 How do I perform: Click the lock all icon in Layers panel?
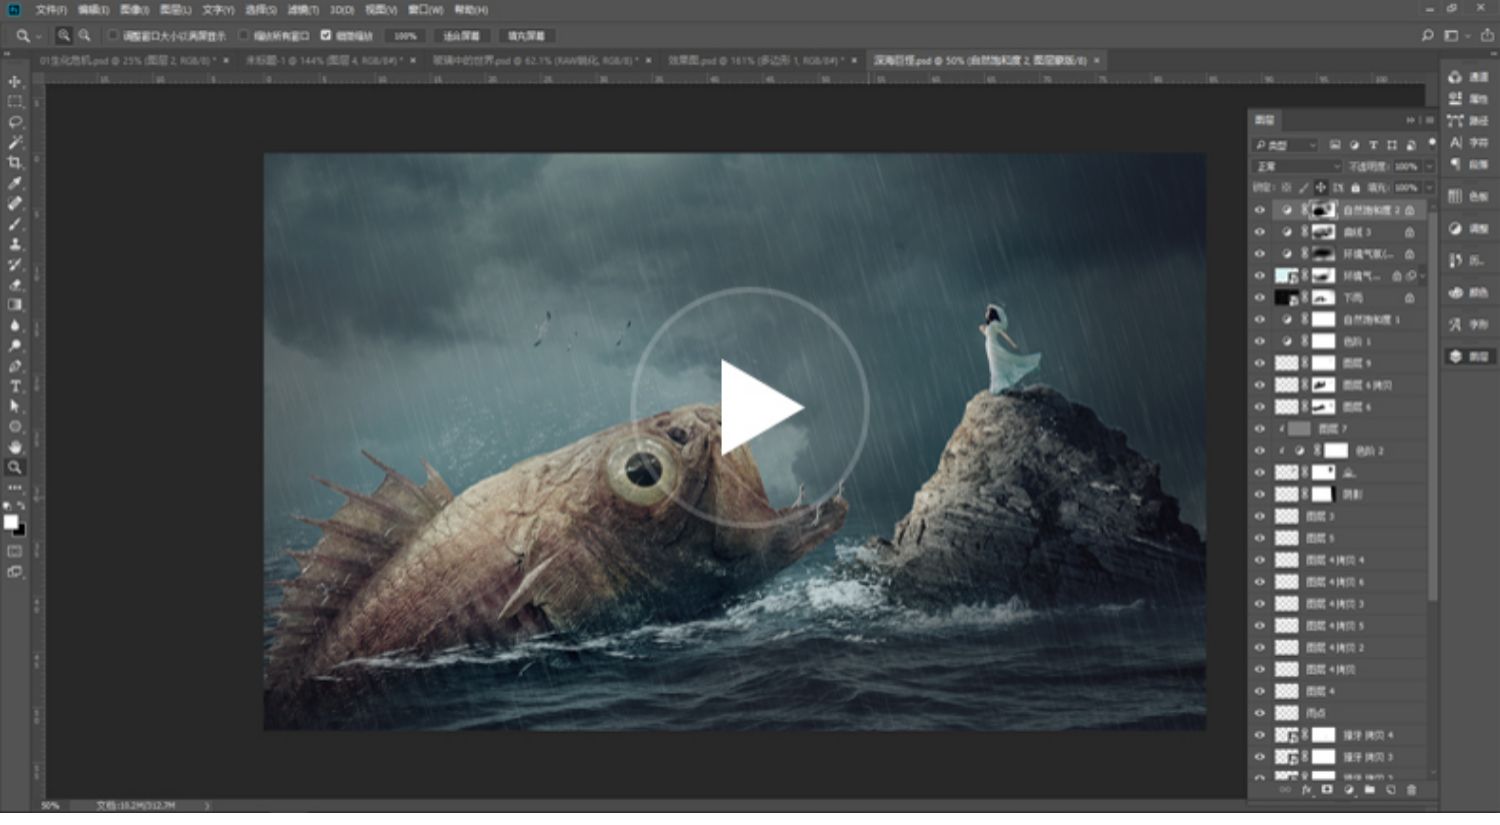(1355, 188)
